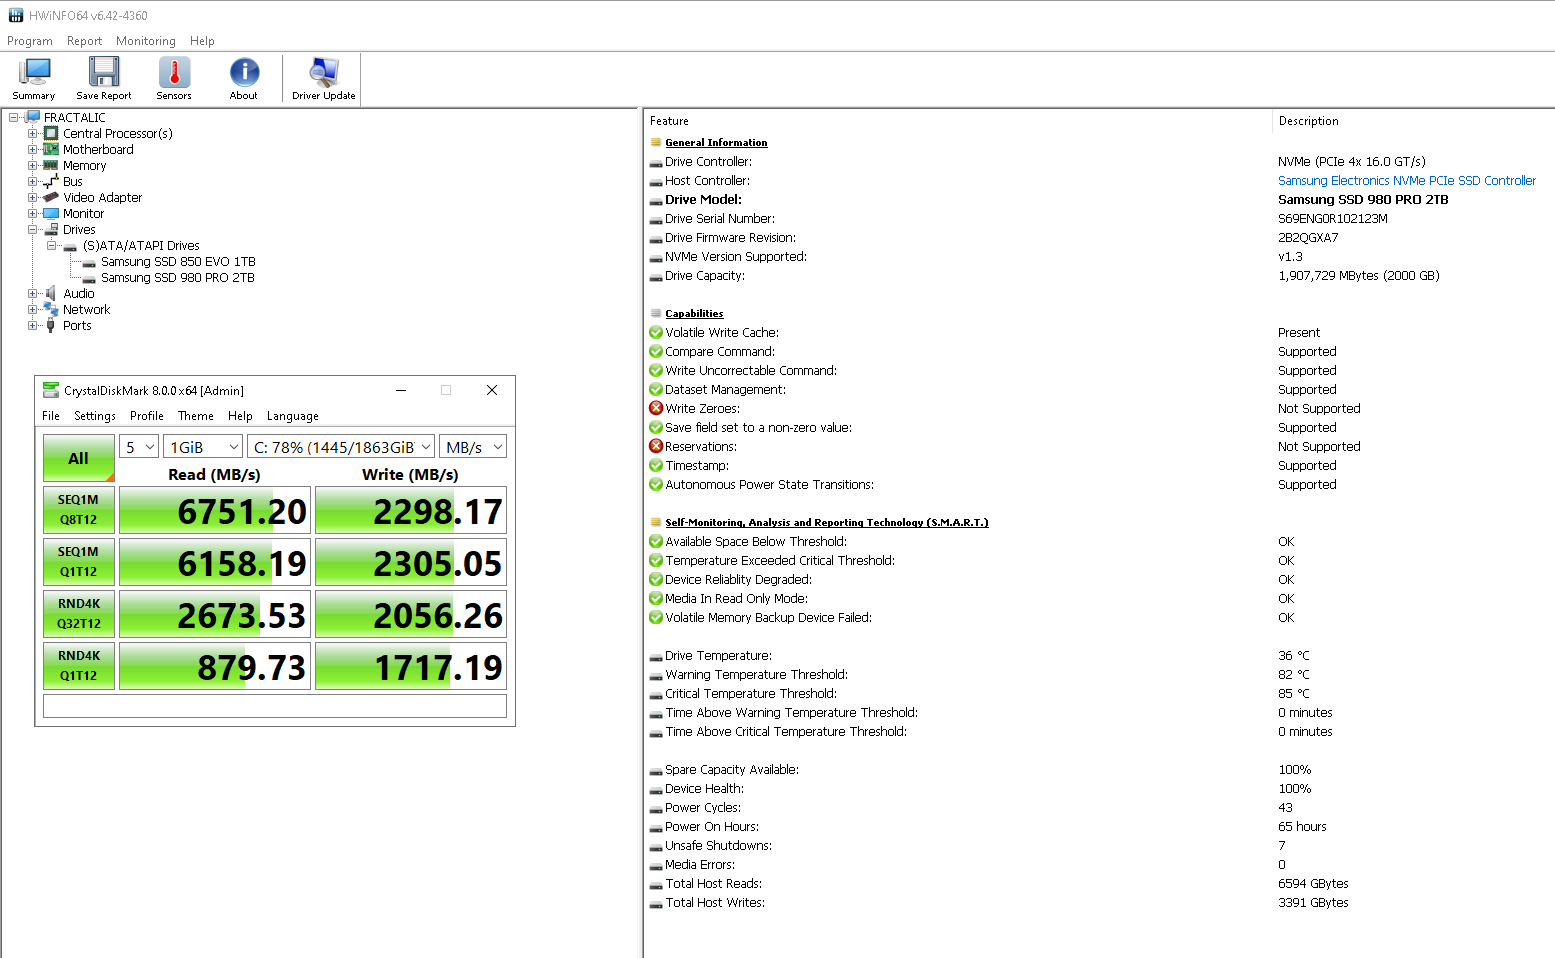Open the Settings menu in CrystalDiskMark
Image resolution: width=1555 pixels, height=958 pixels.
[95, 416]
